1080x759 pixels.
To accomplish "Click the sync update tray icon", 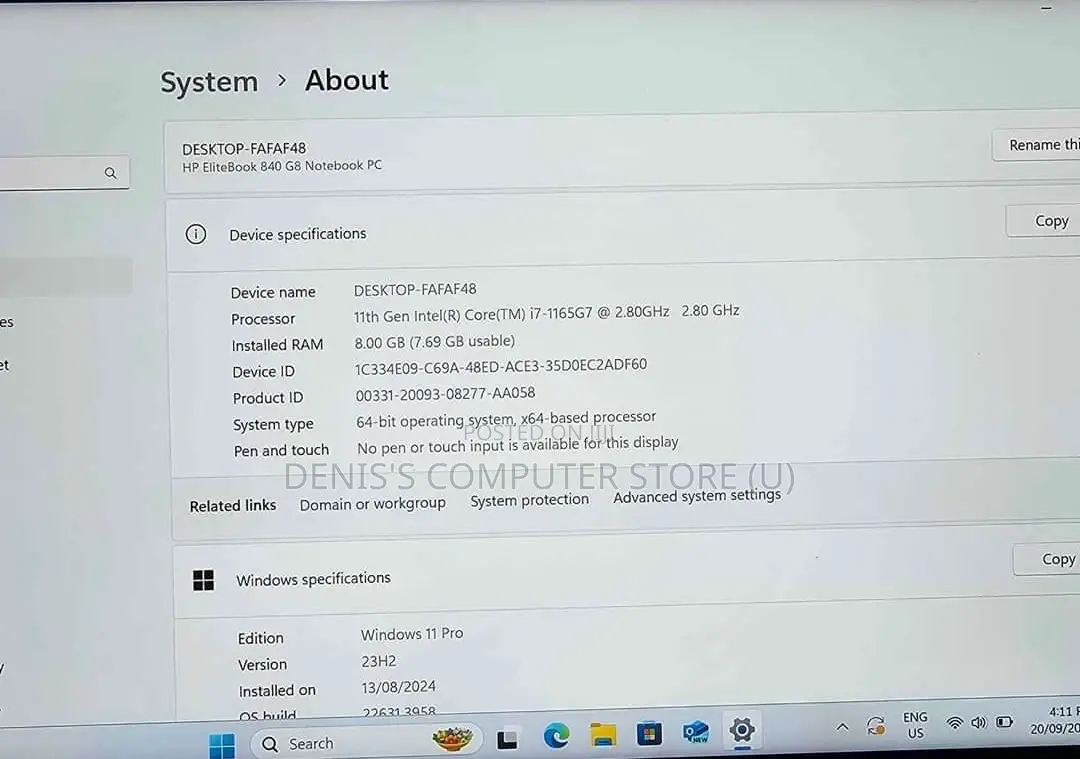I will click(875, 725).
